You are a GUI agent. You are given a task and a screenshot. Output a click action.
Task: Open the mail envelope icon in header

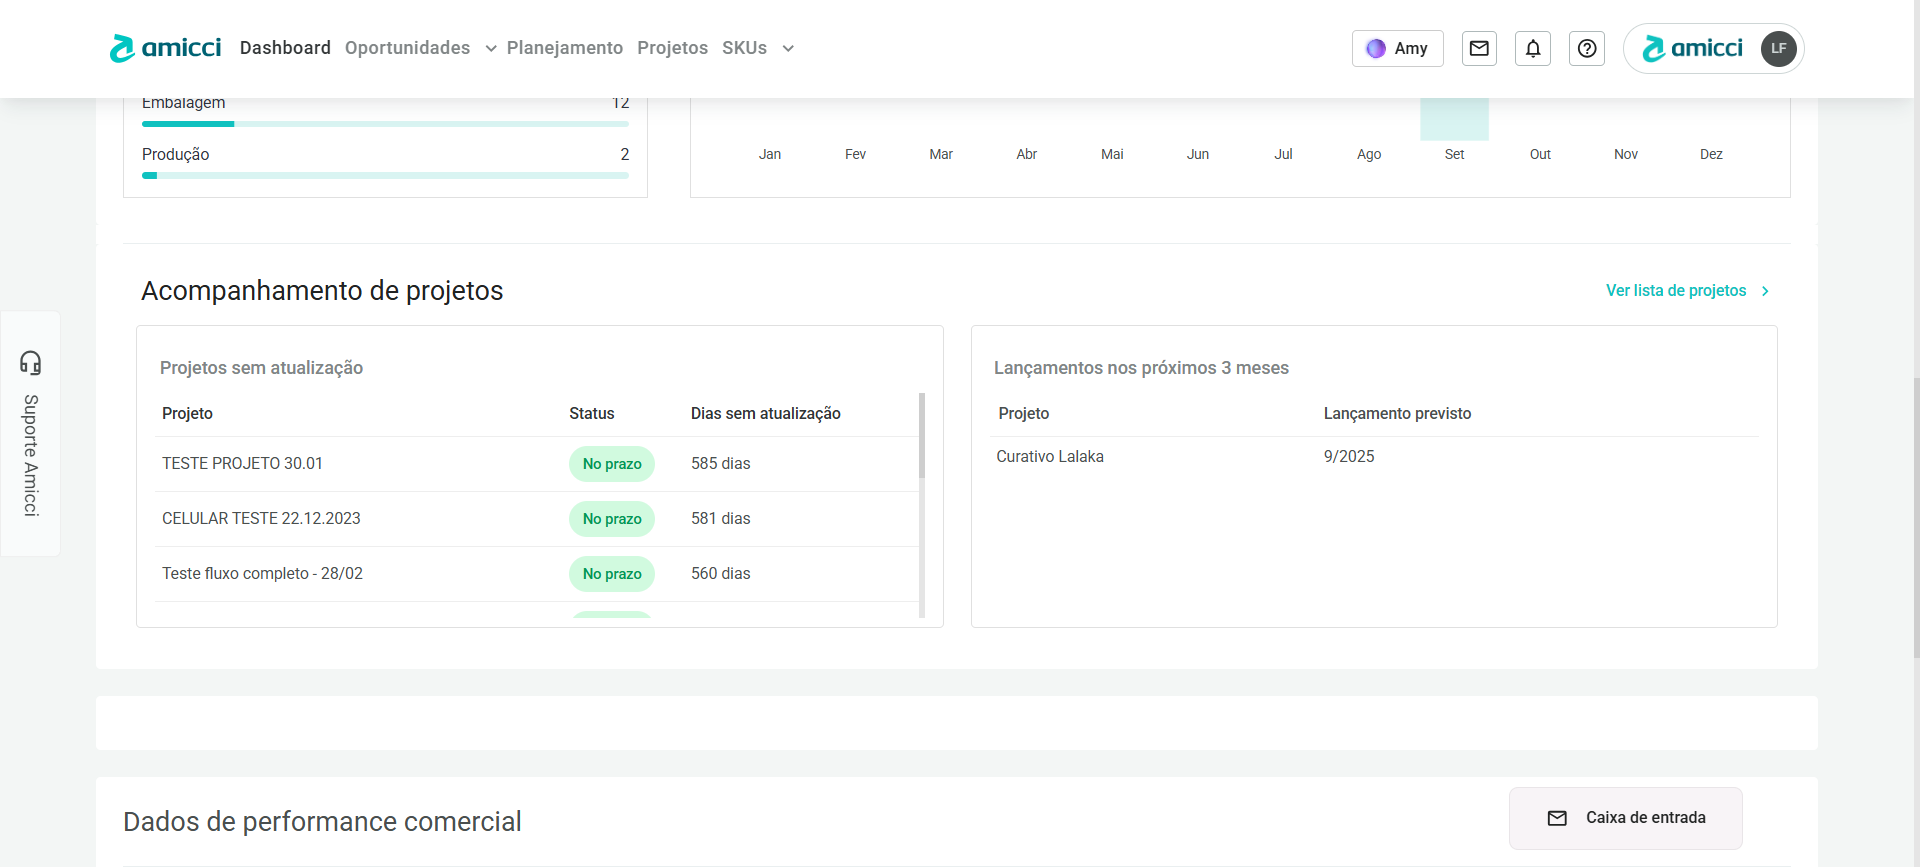(x=1479, y=48)
